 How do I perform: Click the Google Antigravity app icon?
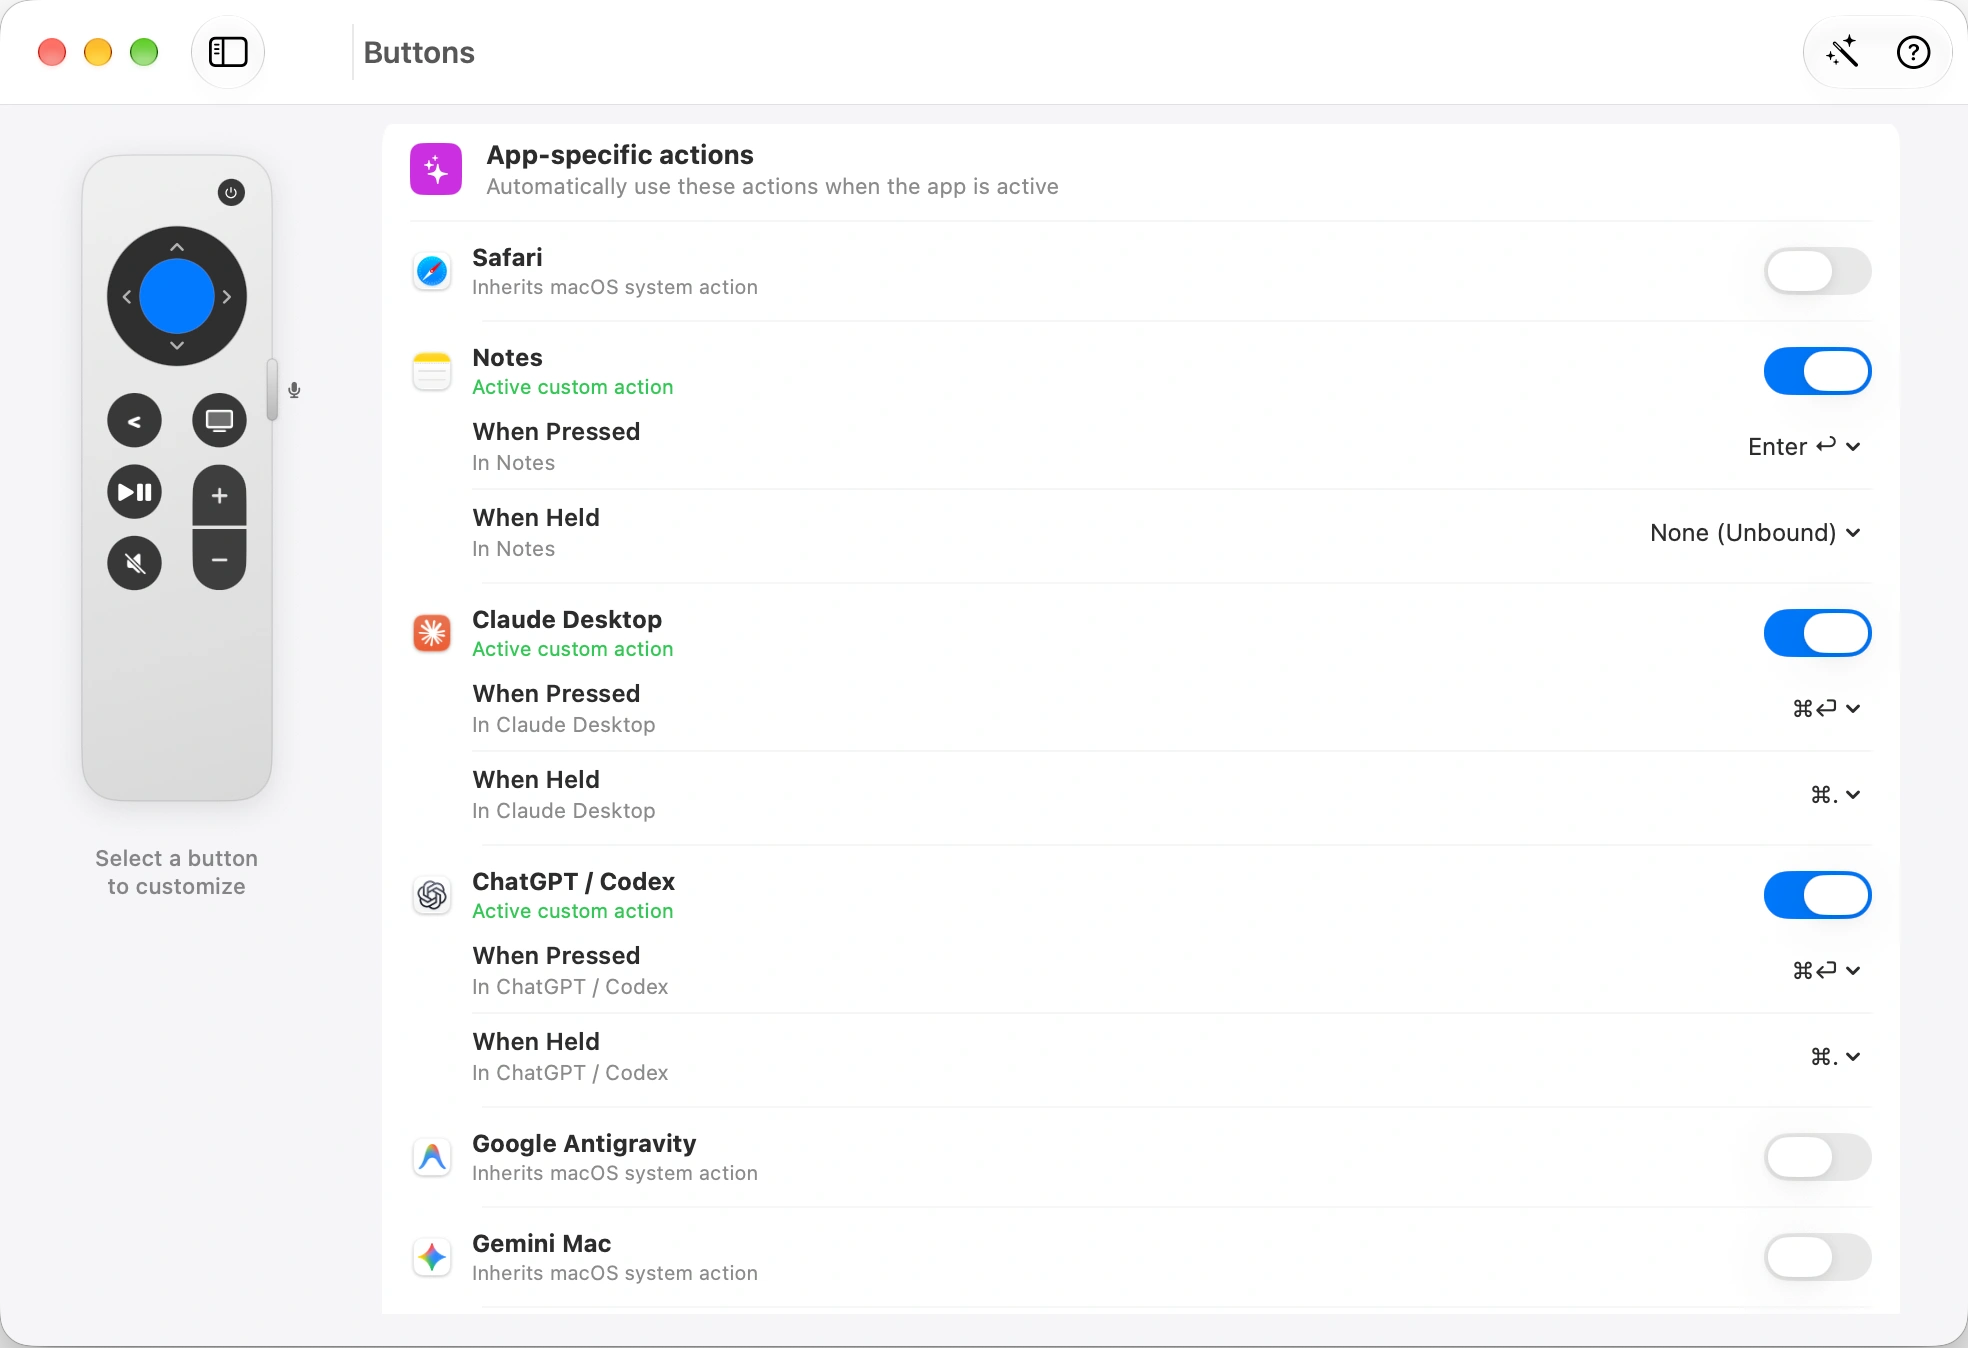432,1157
